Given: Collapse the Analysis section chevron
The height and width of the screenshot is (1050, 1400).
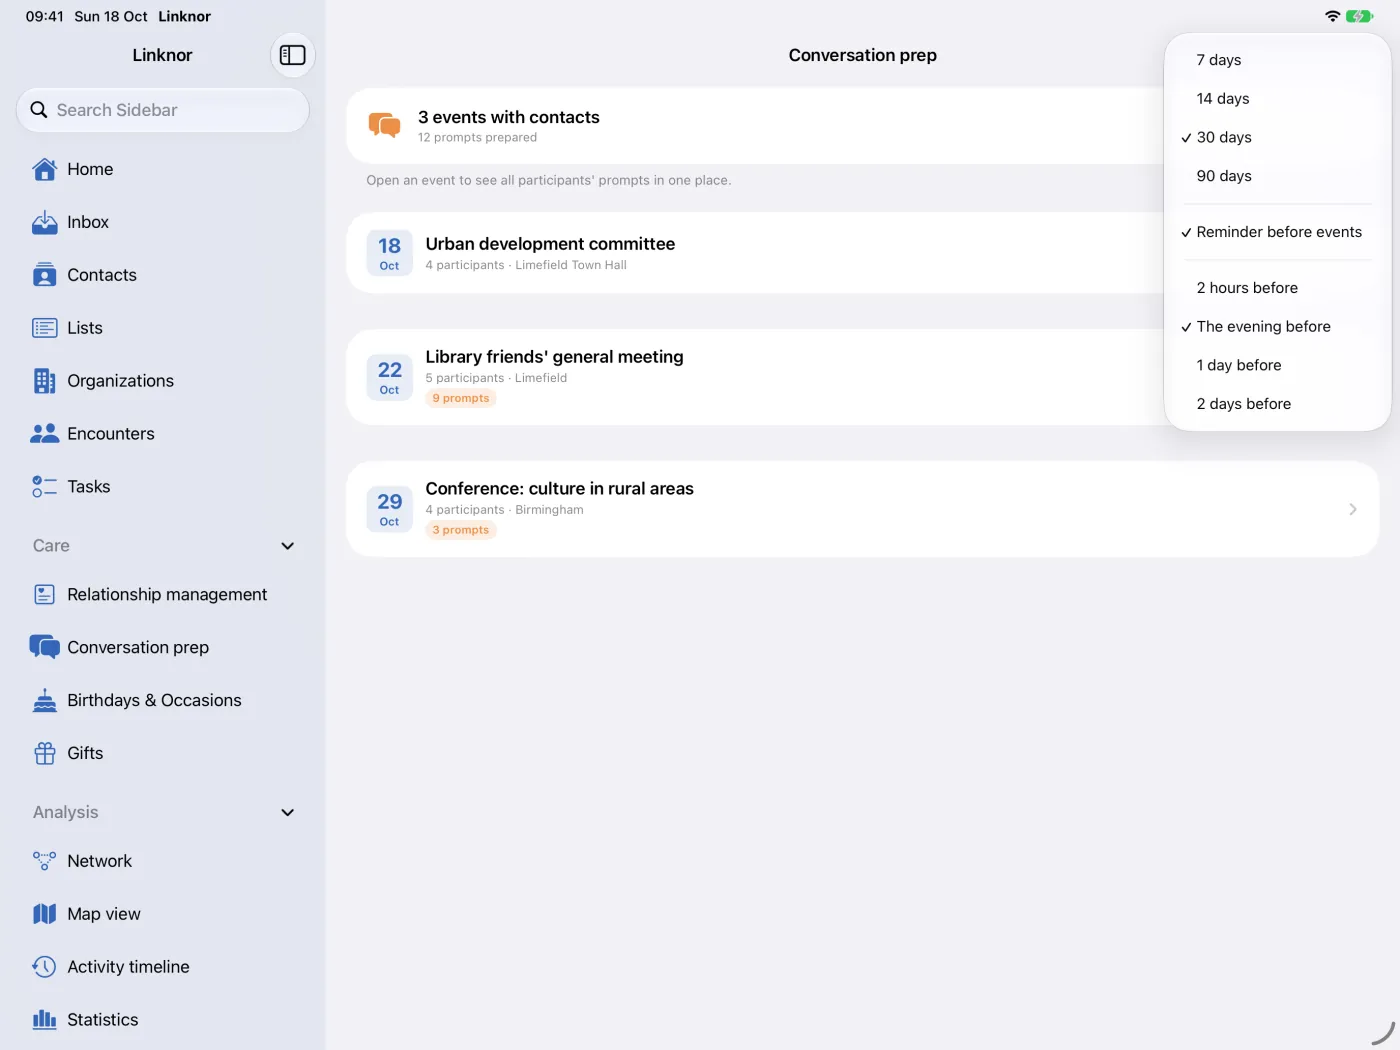Looking at the screenshot, I should click(x=288, y=813).
